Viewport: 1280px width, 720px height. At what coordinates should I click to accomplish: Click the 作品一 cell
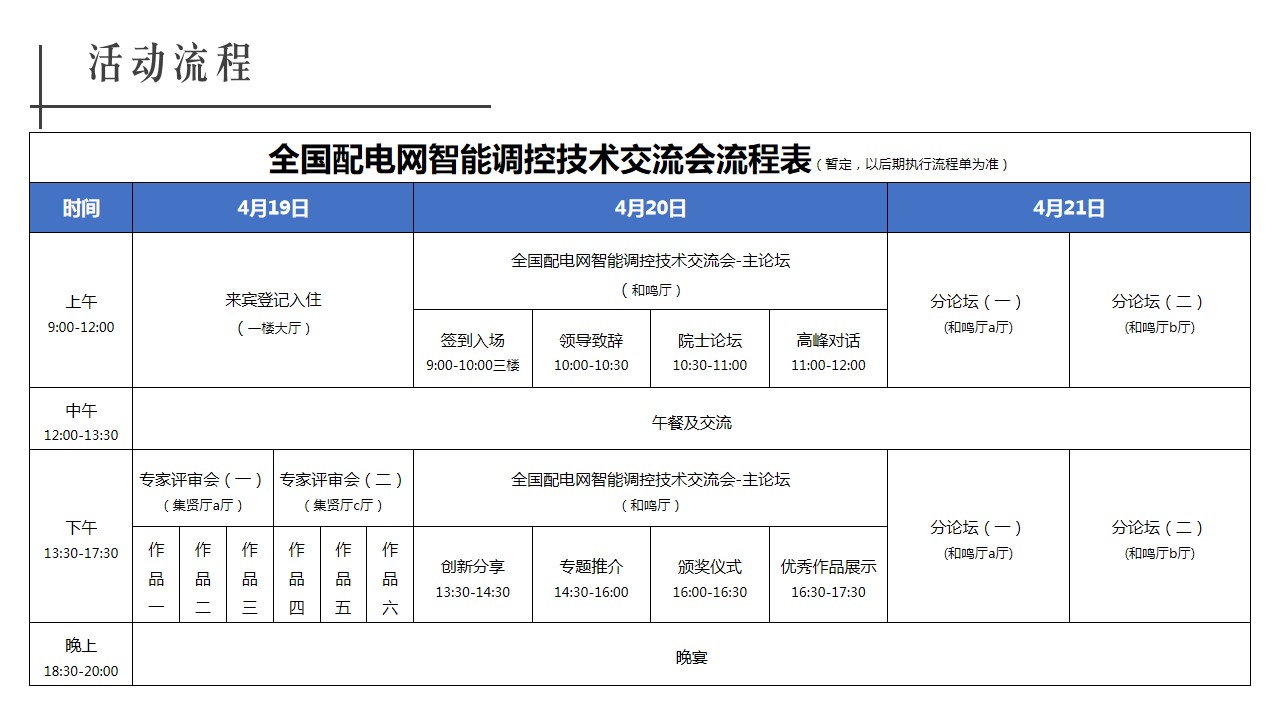156,575
